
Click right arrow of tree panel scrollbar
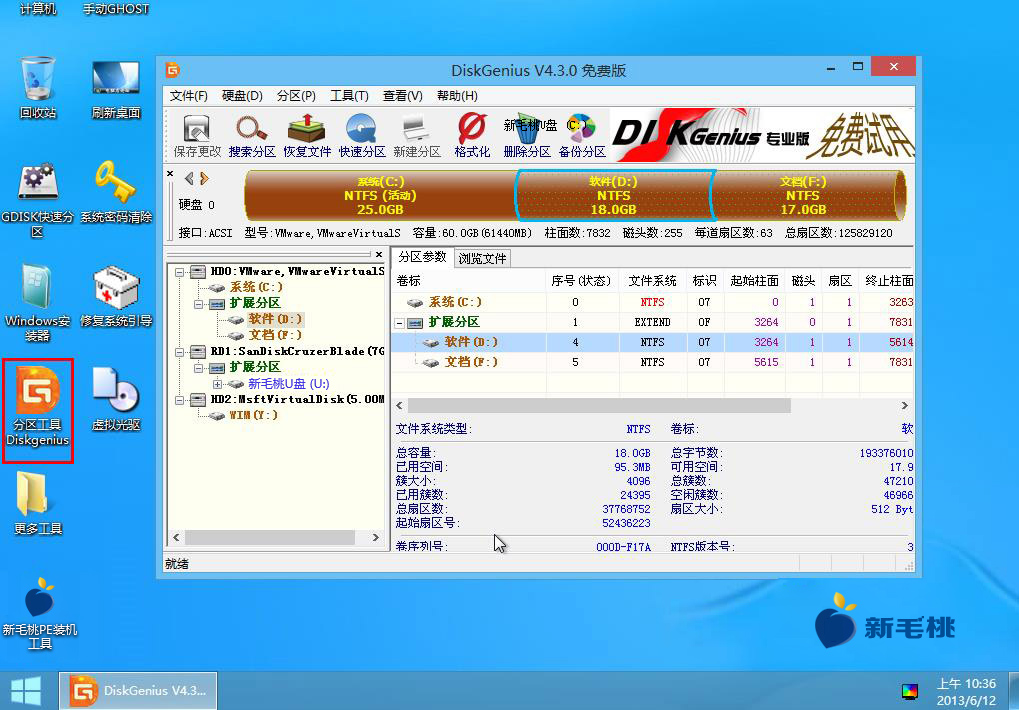click(x=376, y=538)
